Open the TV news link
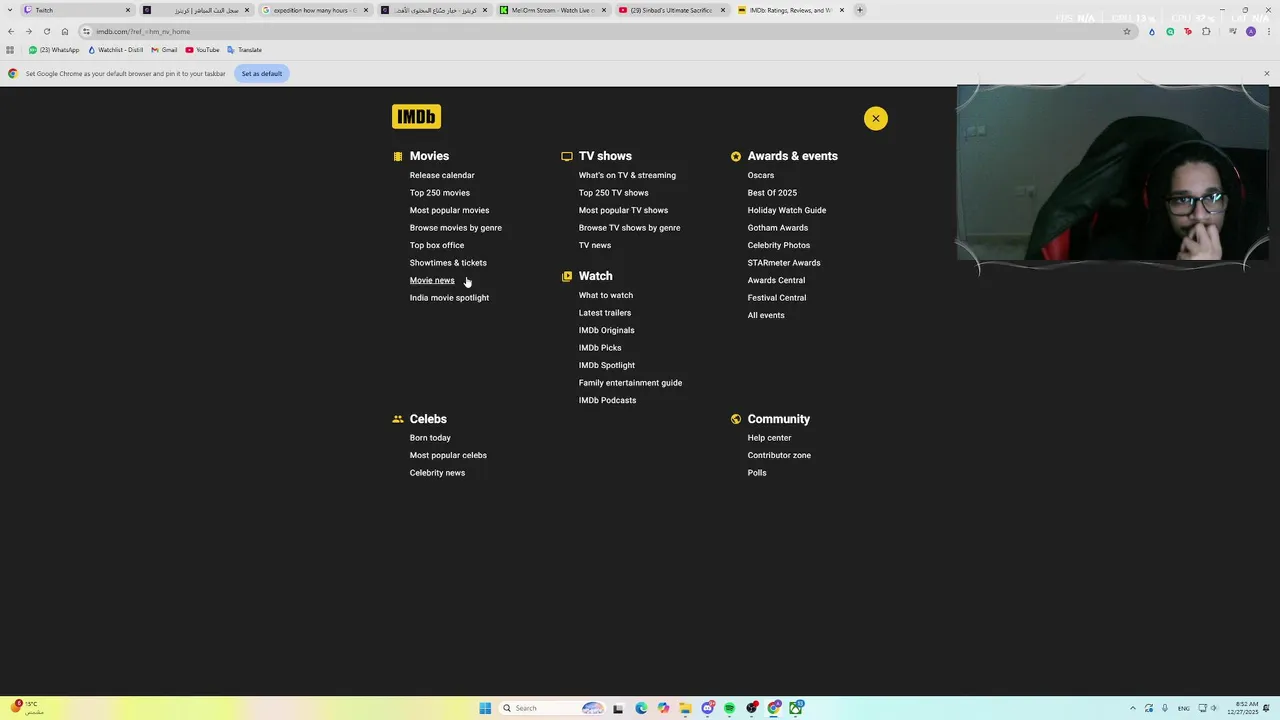This screenshot has width=1280, height=720. (594, 245)
